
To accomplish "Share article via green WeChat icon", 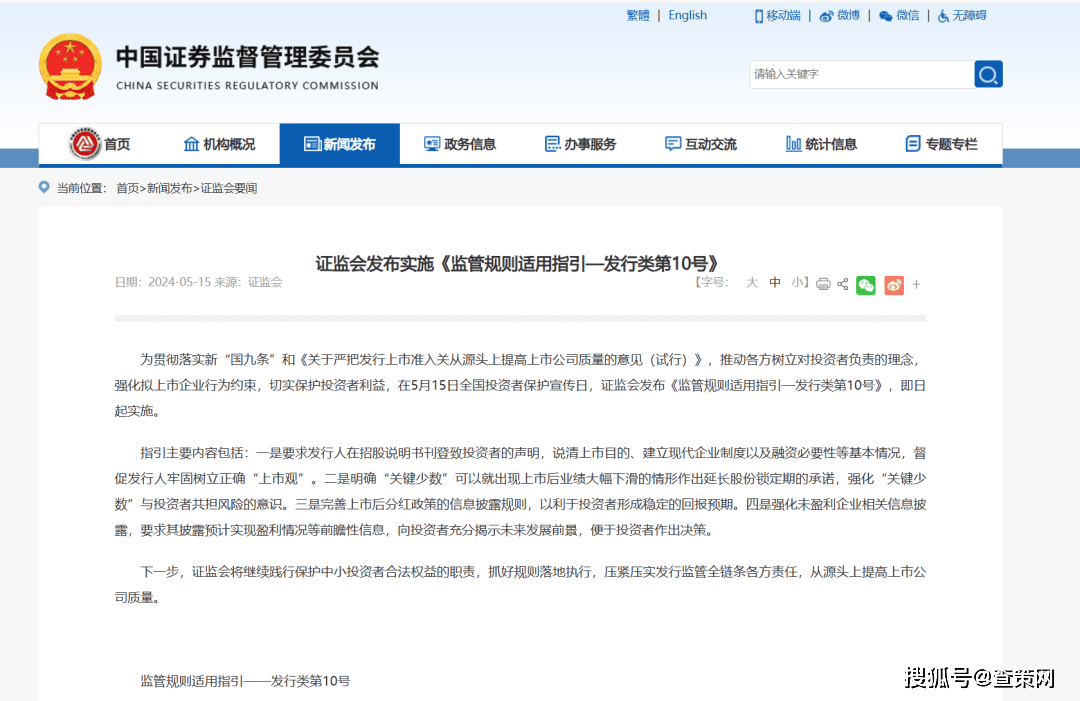I will [866, 285].
